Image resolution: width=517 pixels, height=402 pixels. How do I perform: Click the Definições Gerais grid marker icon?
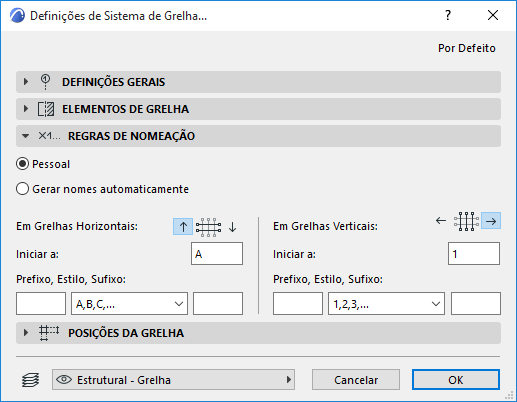pyautogui.click(x=45, y=82)
